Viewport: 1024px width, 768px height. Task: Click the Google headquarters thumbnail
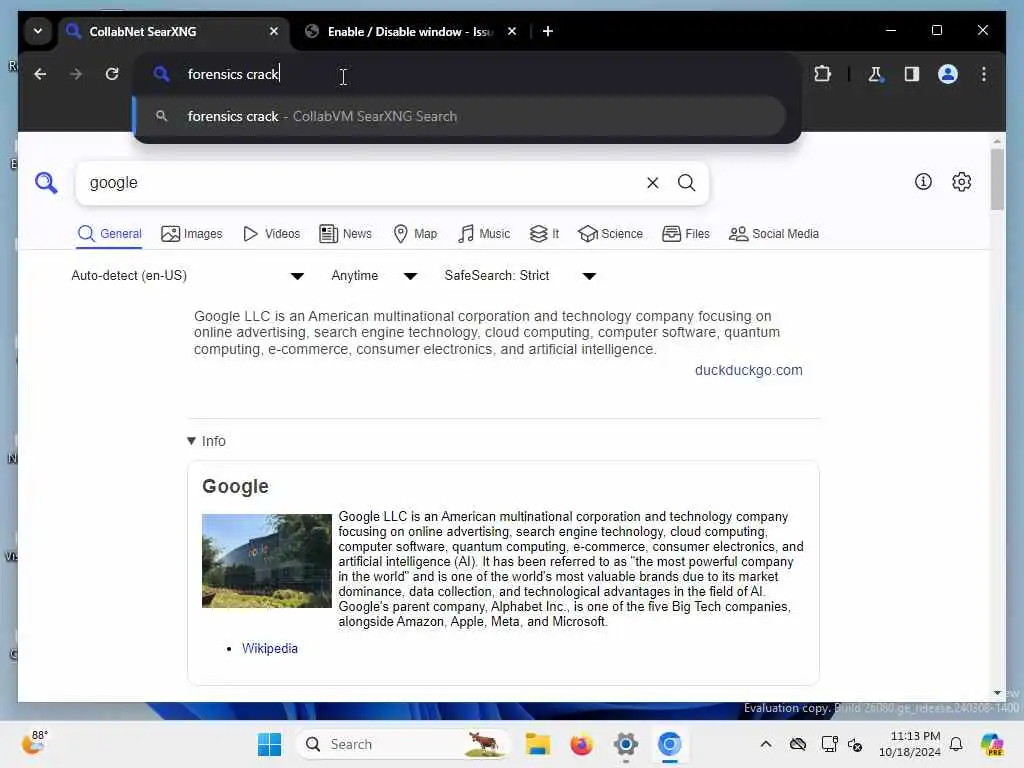pos(266,561)
